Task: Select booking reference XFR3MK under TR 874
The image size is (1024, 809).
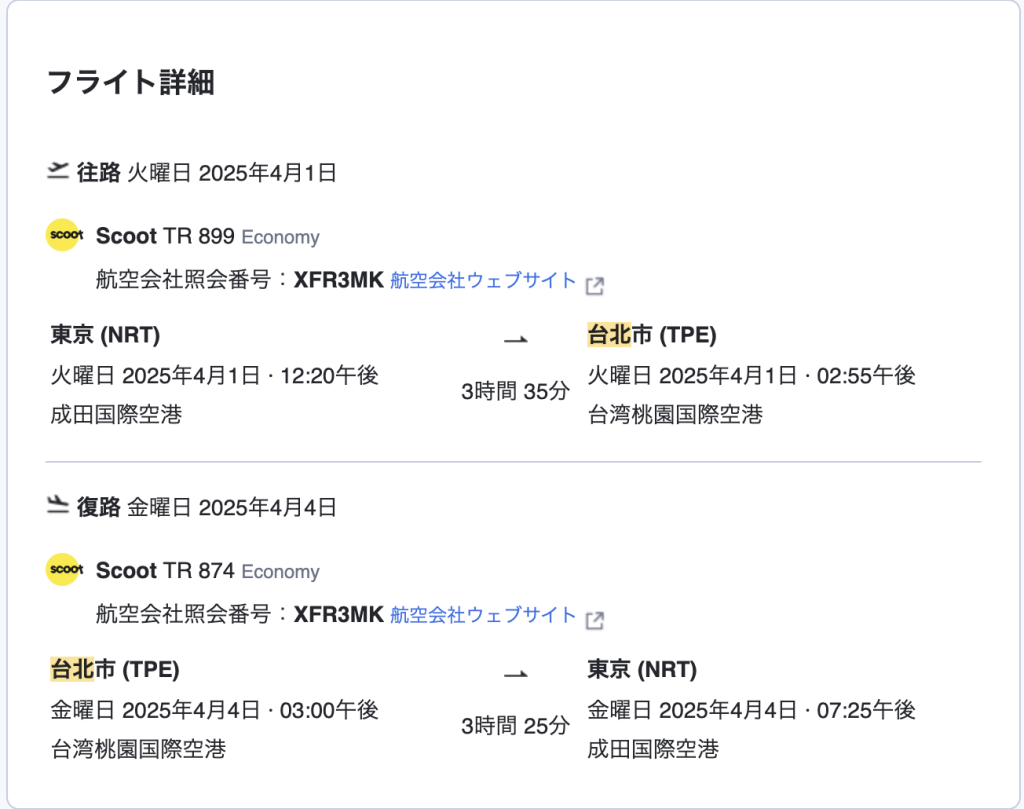Action: [x=338, y=615]
